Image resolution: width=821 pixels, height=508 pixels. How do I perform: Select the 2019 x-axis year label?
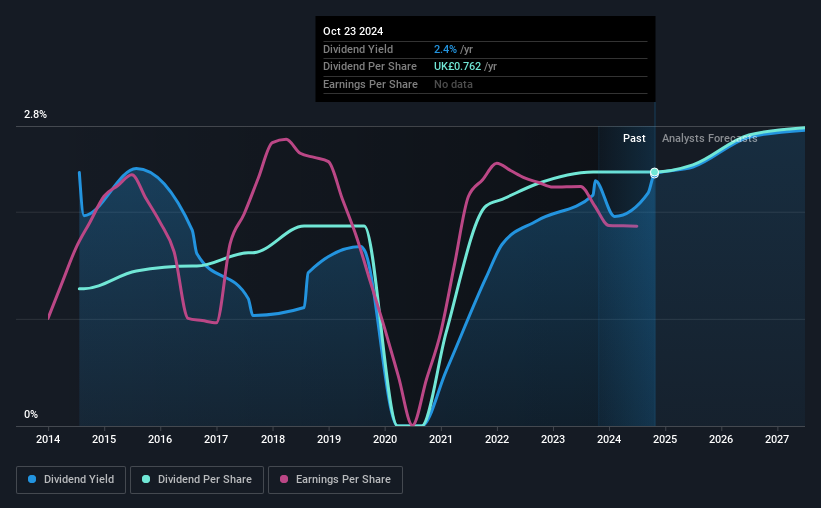point(329,439)
